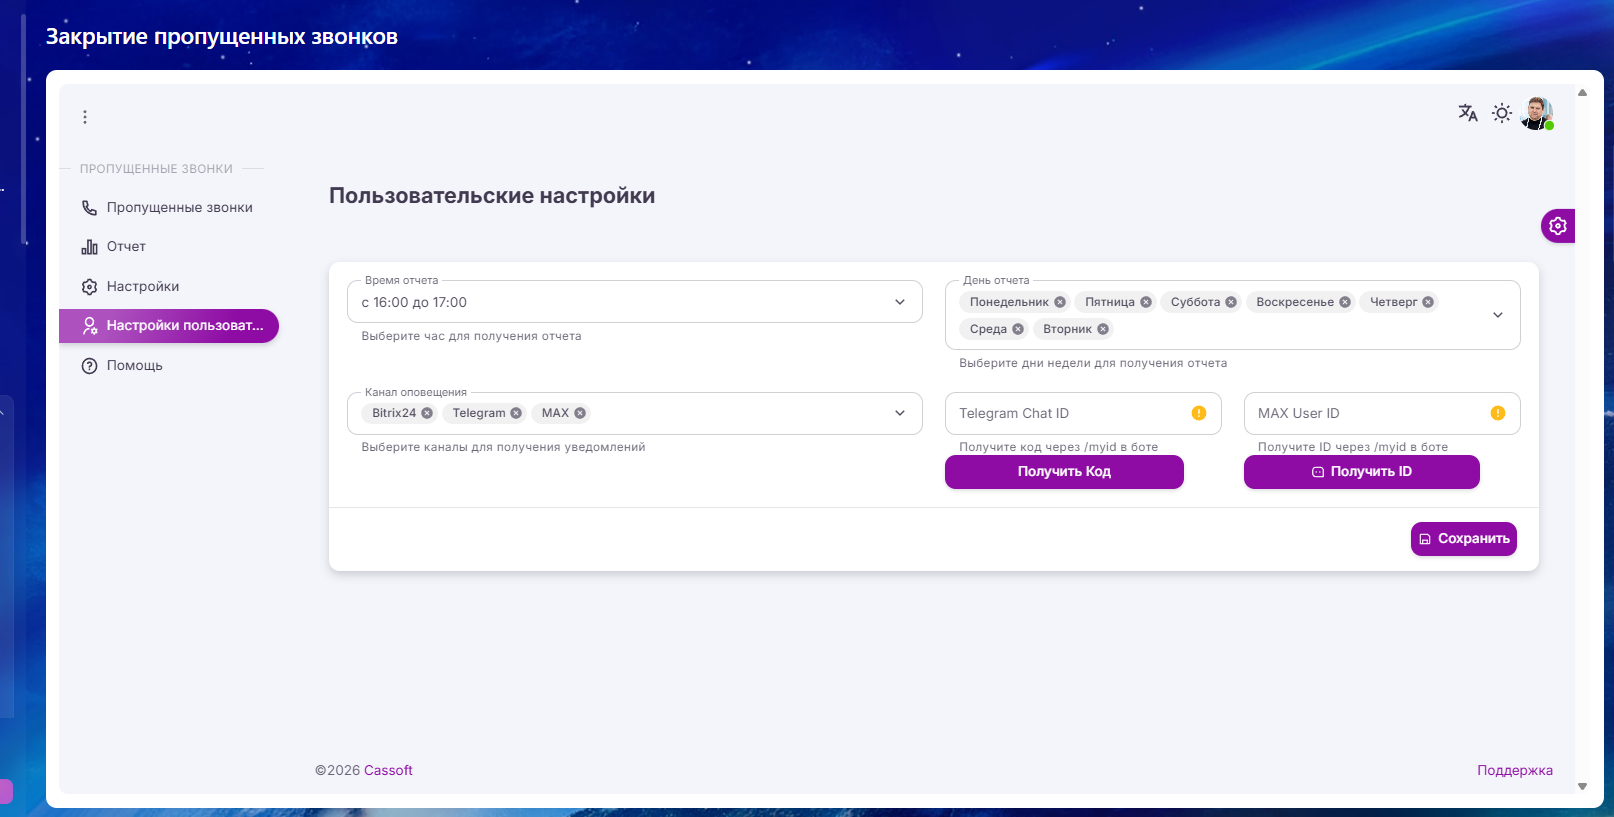Click the Сохранить button
This screenshot has height=817, width=1614.
click(x=1463, y=539)
